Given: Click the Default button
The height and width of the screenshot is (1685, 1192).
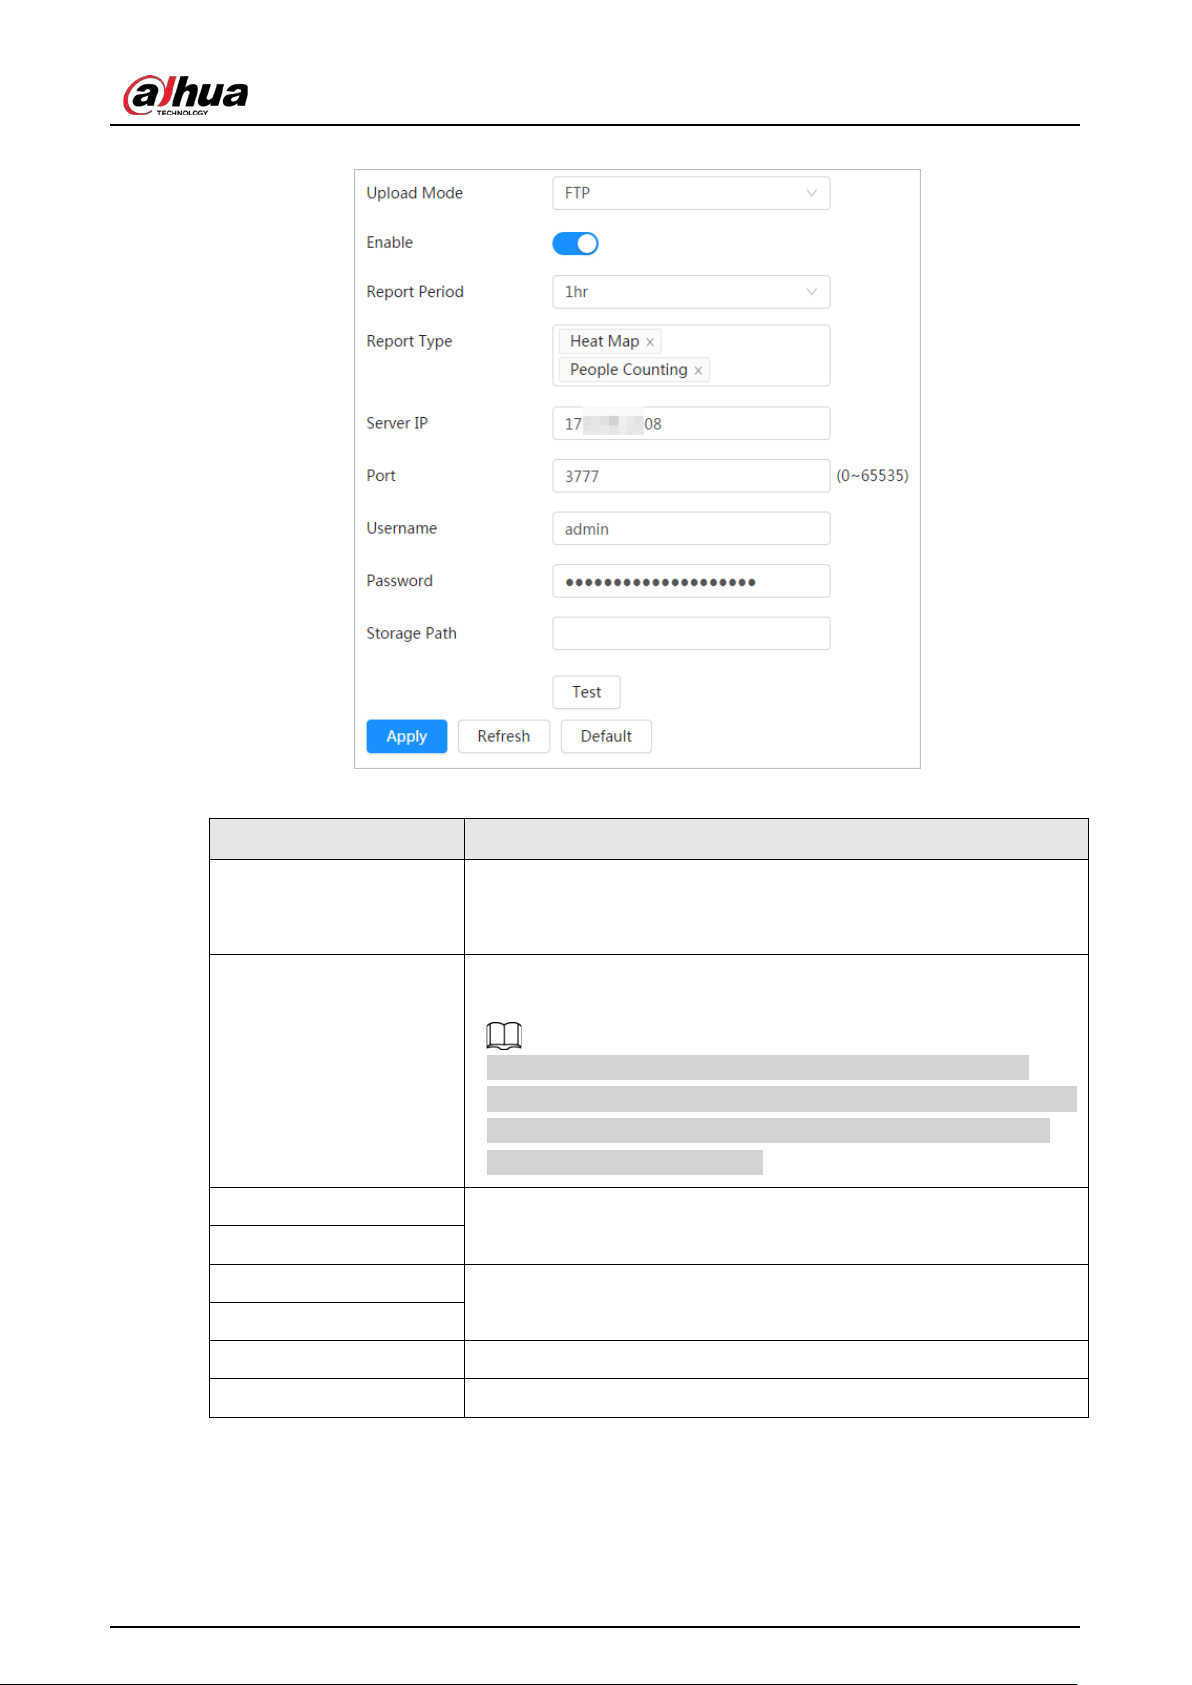Looking at the screenshot, I should 606,736.
